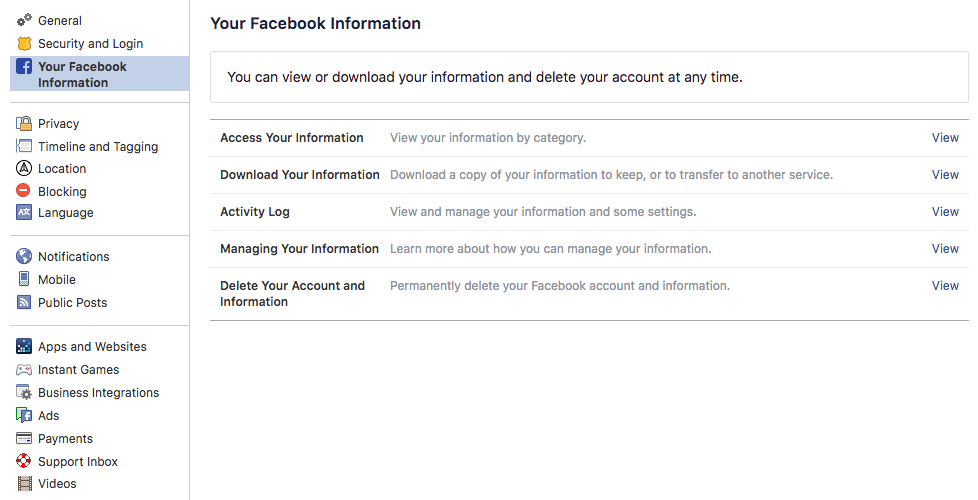
Task: Click the Language icon in sidebar
Action: coord(24,213)
